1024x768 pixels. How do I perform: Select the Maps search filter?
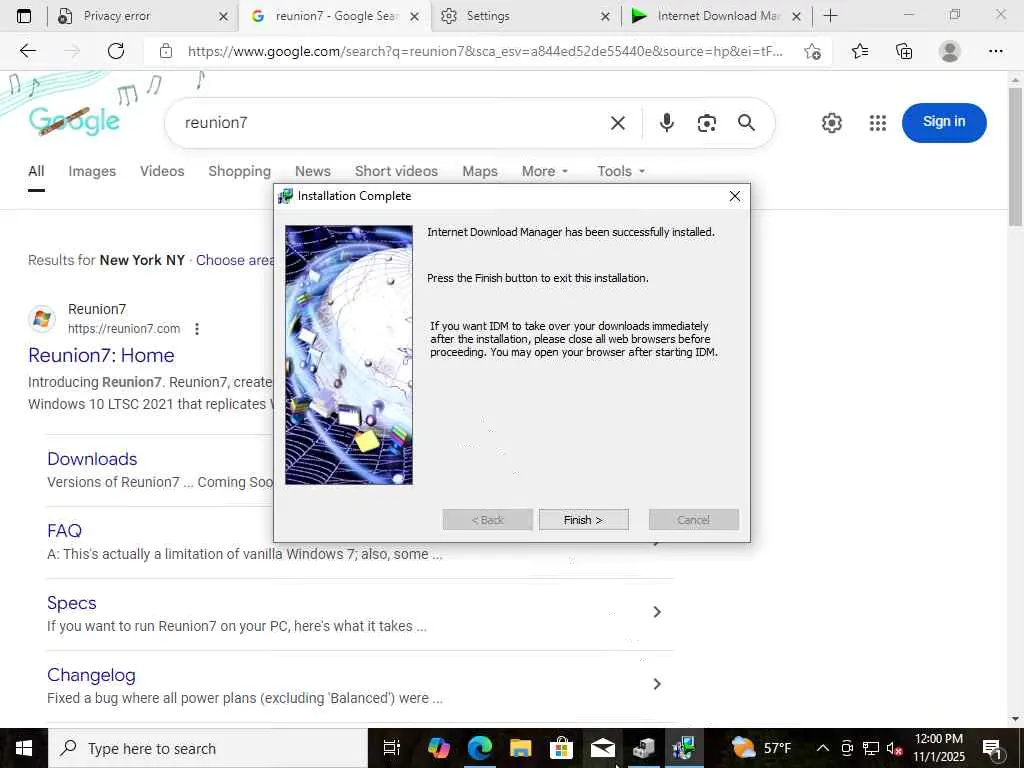point(480,171)
